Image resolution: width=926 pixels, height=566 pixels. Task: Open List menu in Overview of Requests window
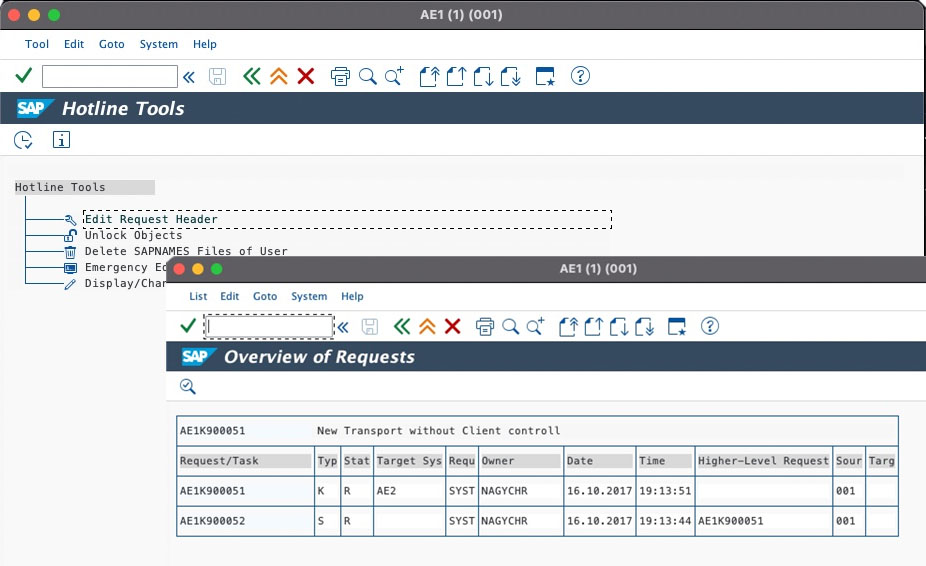pos(198,296)
